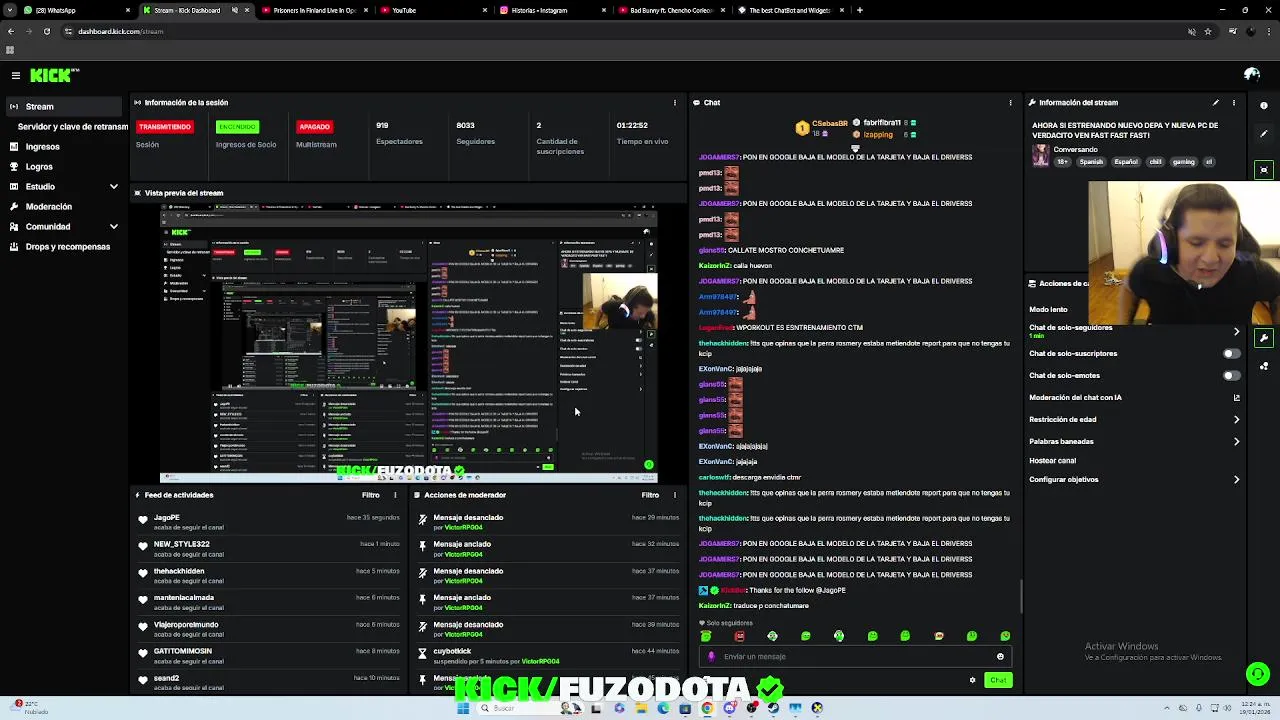Viewport: 1280px width, 720px height.
Task: Click the Spanish stream tag
Action: point(1091,162)
